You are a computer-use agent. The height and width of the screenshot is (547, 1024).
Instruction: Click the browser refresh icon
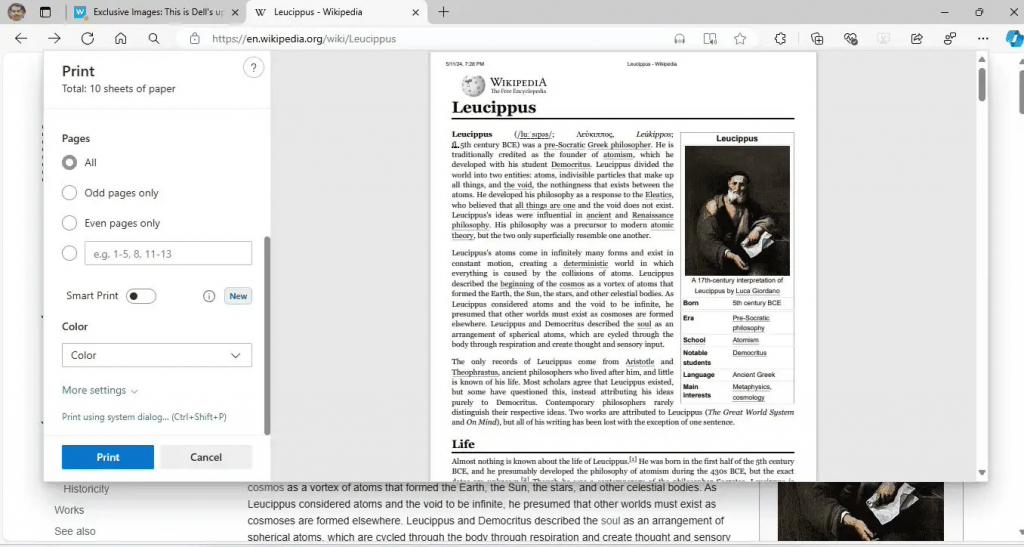pyautogui.click(x=87, y=39)
